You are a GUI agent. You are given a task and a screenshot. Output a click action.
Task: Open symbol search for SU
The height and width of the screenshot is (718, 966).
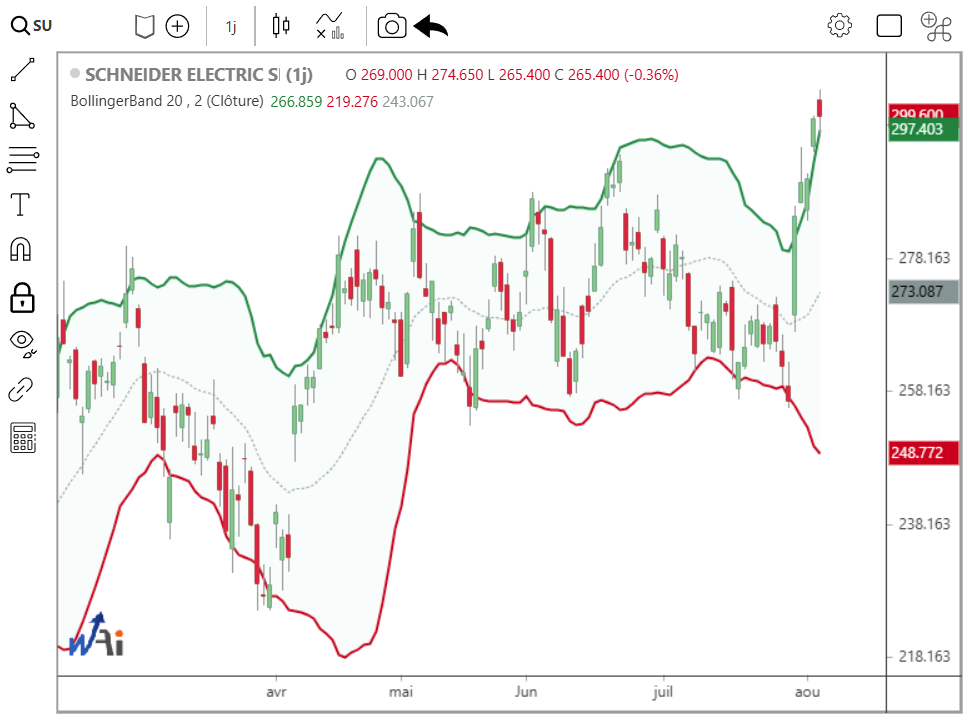pos(31,26)
